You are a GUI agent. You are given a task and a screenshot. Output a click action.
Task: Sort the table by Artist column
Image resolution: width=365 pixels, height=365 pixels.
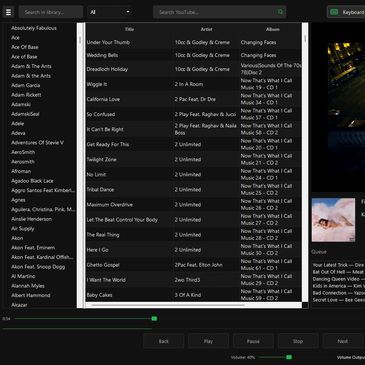[206, 29]
